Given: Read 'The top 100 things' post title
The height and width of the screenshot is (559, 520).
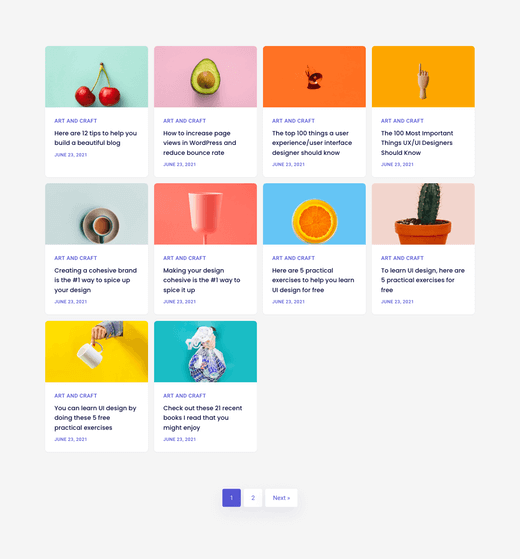Looking at the screenshot, I should click(312, 143).
